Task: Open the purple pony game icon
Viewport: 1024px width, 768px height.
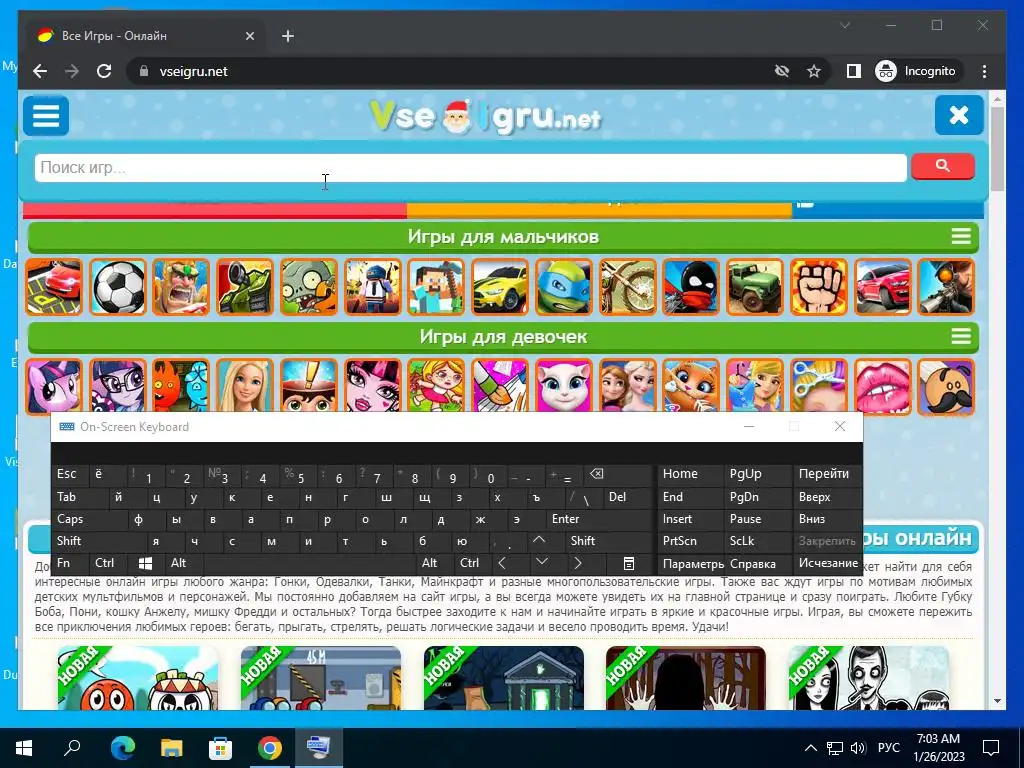Action: (x=54, y=387)
